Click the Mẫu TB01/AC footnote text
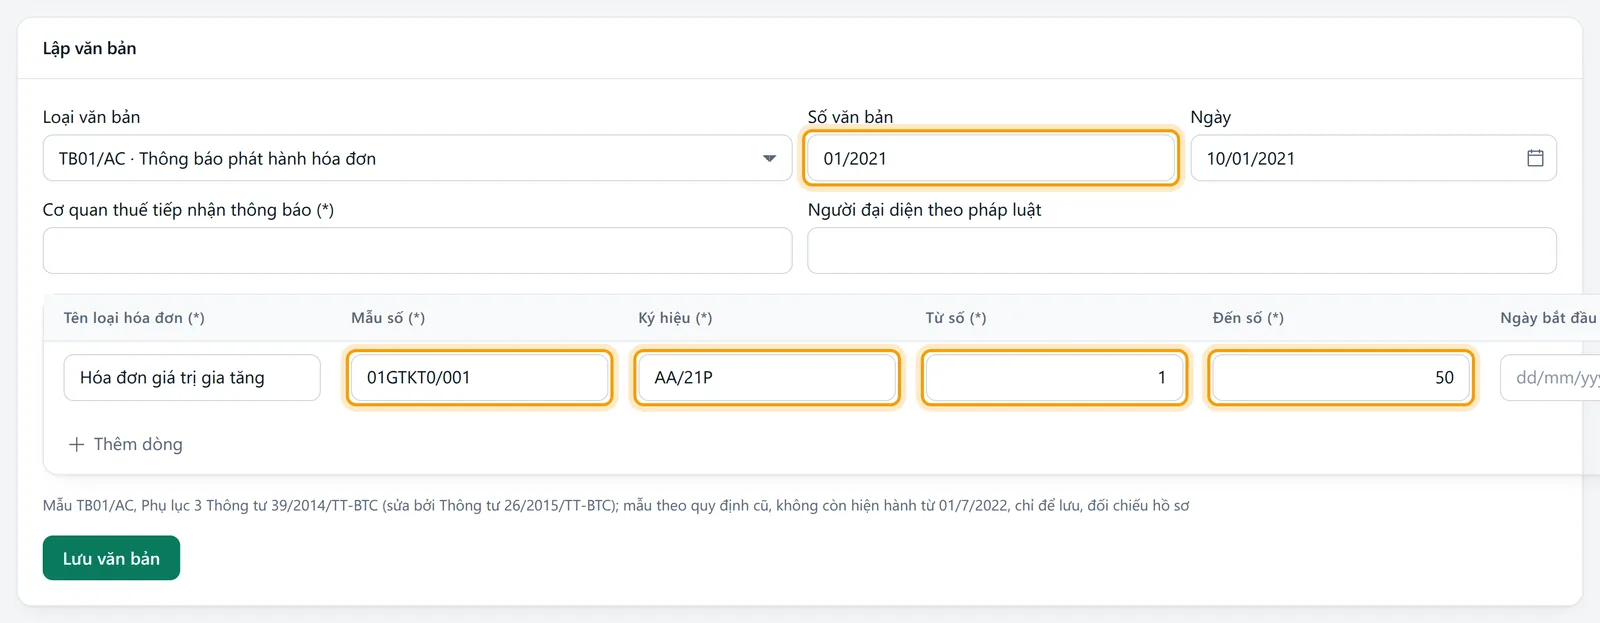 pyautogui.click(x=616, y=505)
